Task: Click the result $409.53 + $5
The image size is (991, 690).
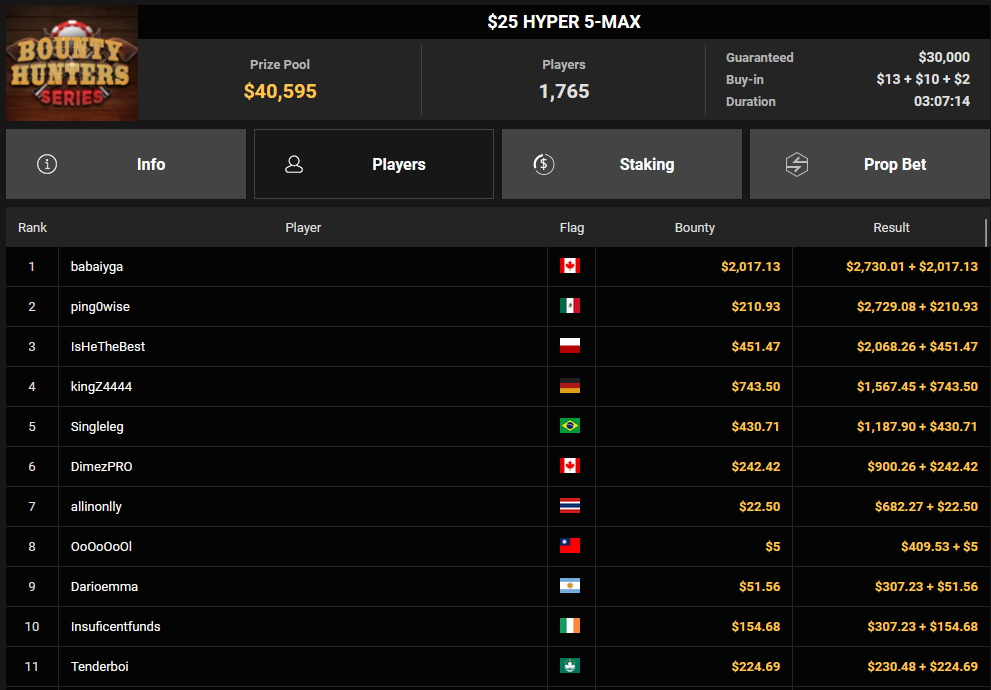Action: coord(939,547)
